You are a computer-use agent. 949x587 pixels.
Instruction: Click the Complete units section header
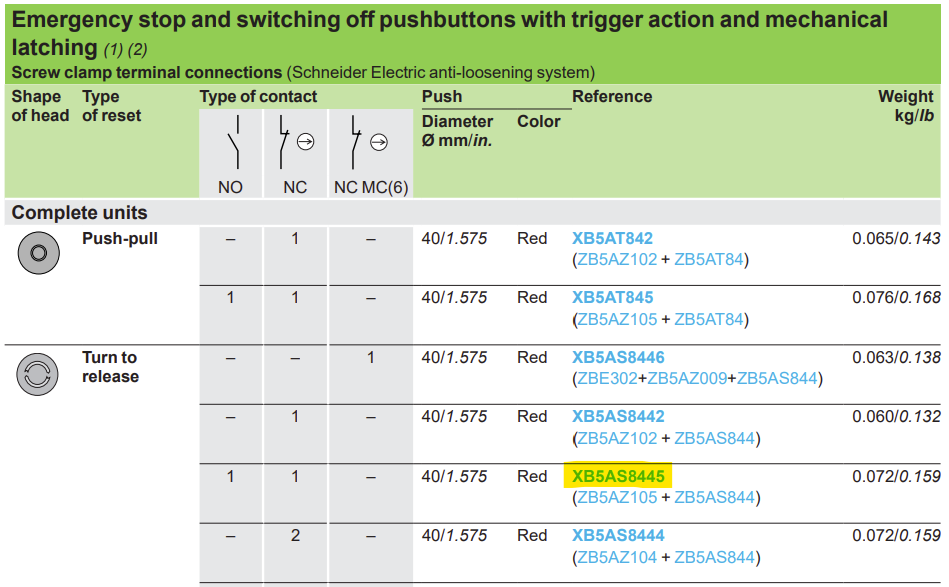pyautogui.click(x=79, y=213)
